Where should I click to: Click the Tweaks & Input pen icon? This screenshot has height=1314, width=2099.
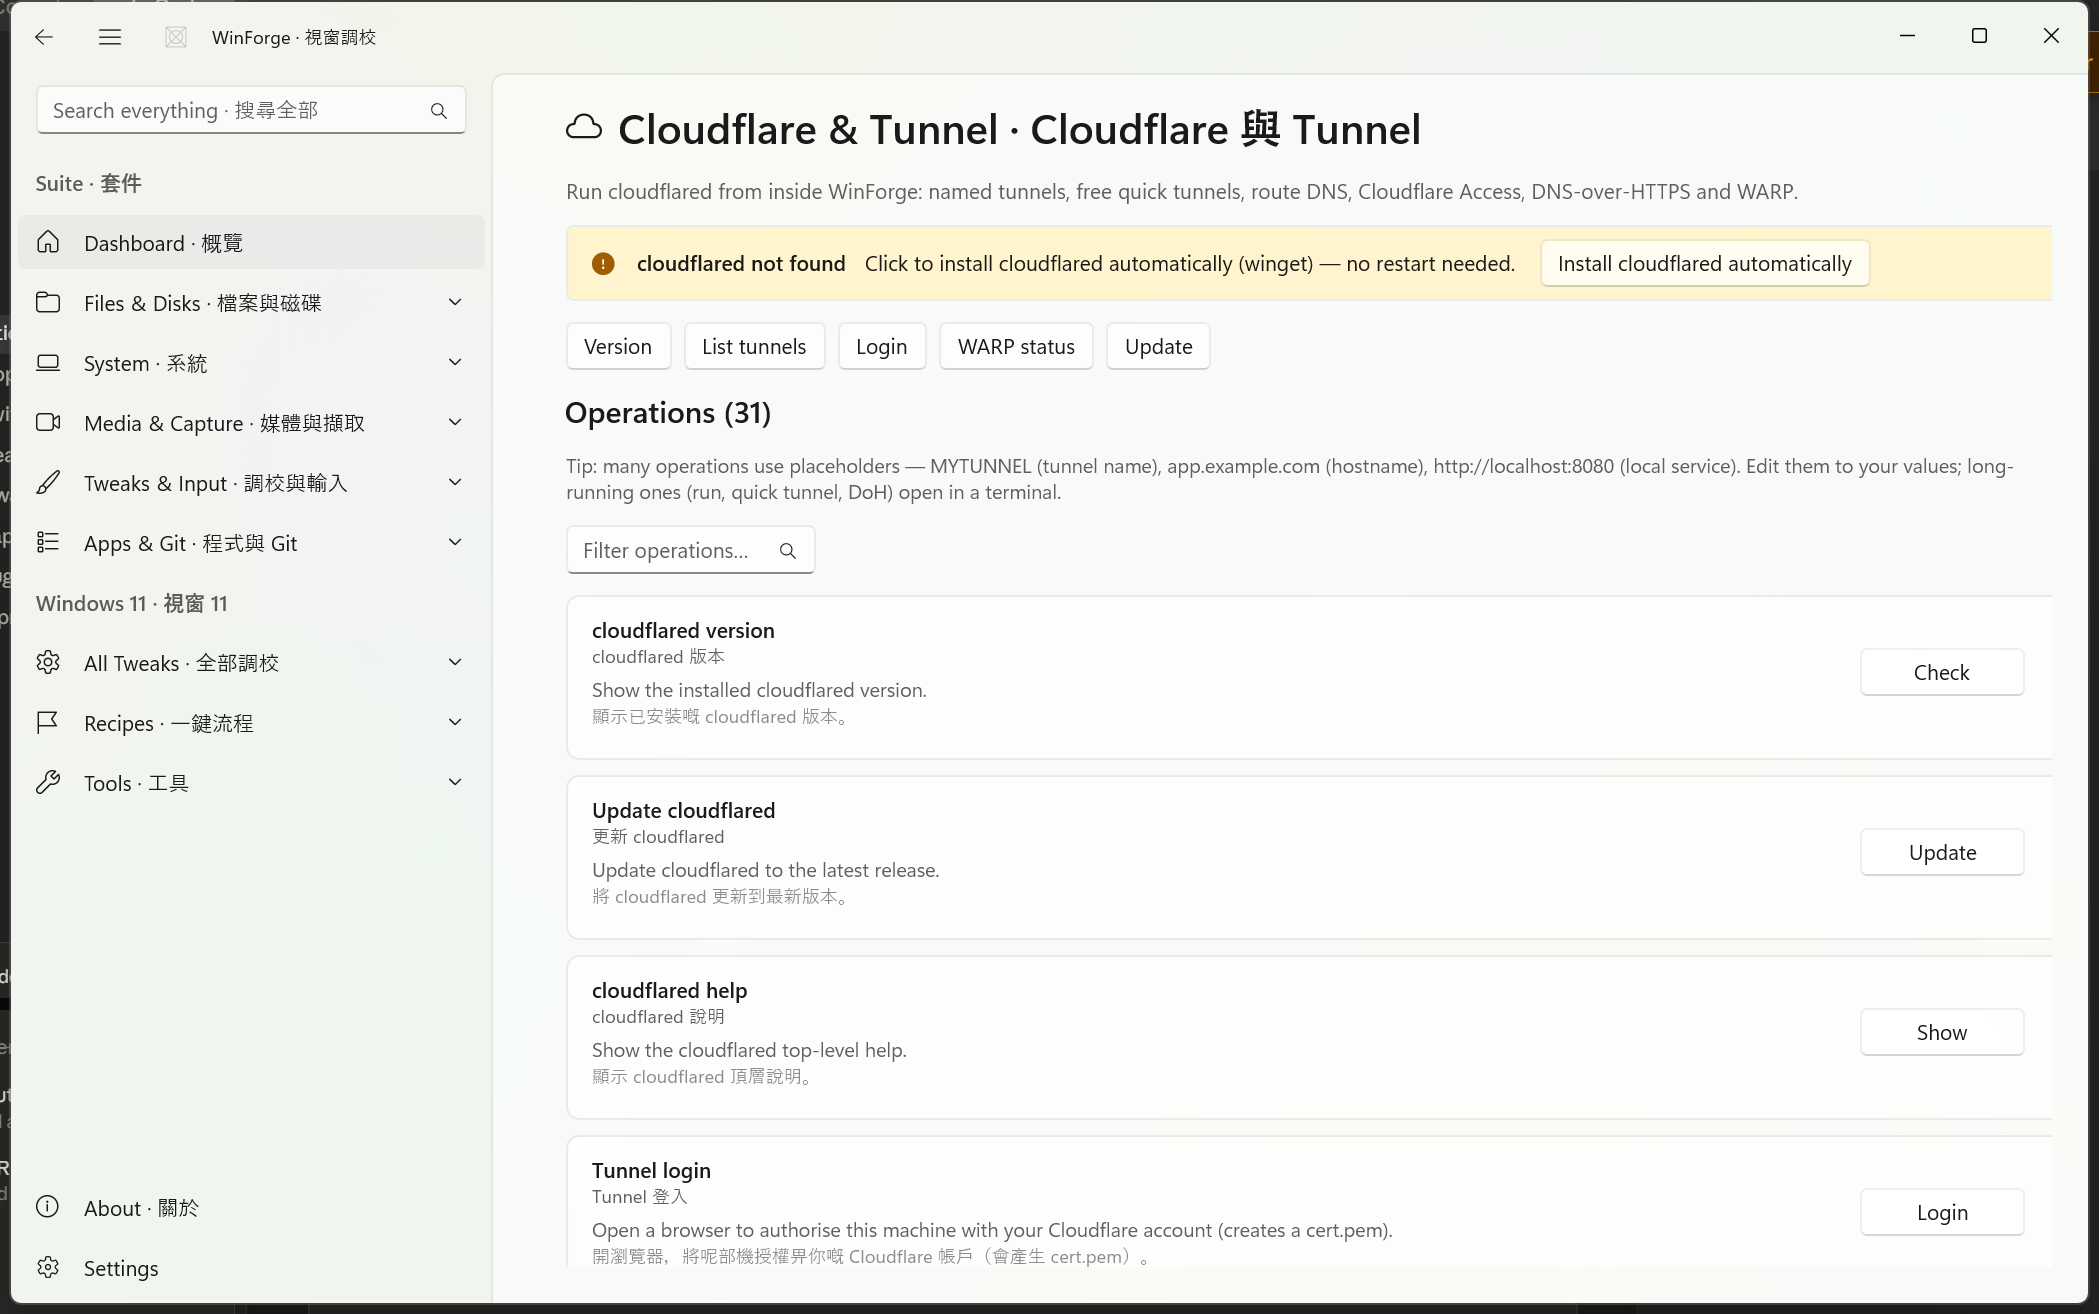48,483
